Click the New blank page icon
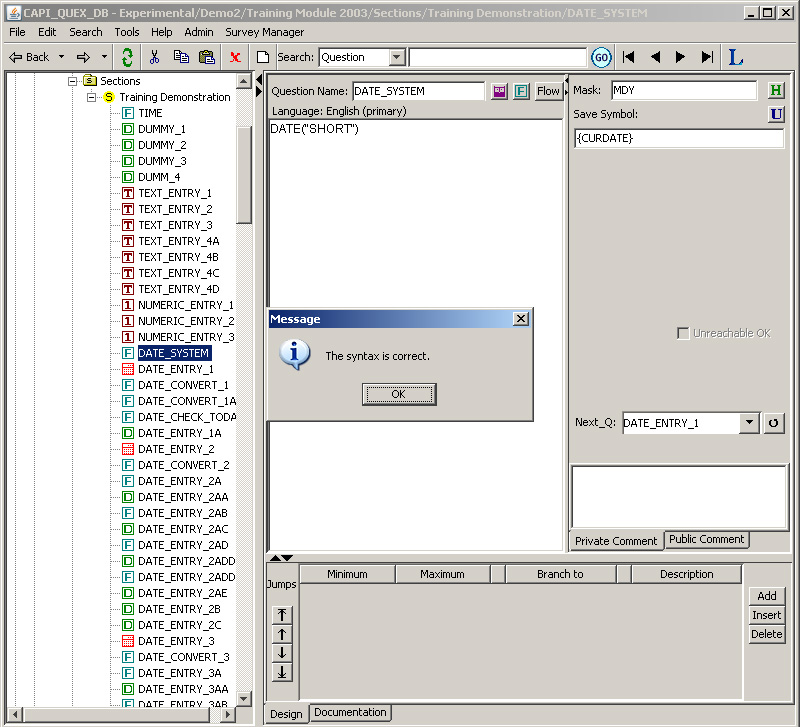Screen dimensions: 800x727 [263, 57]
